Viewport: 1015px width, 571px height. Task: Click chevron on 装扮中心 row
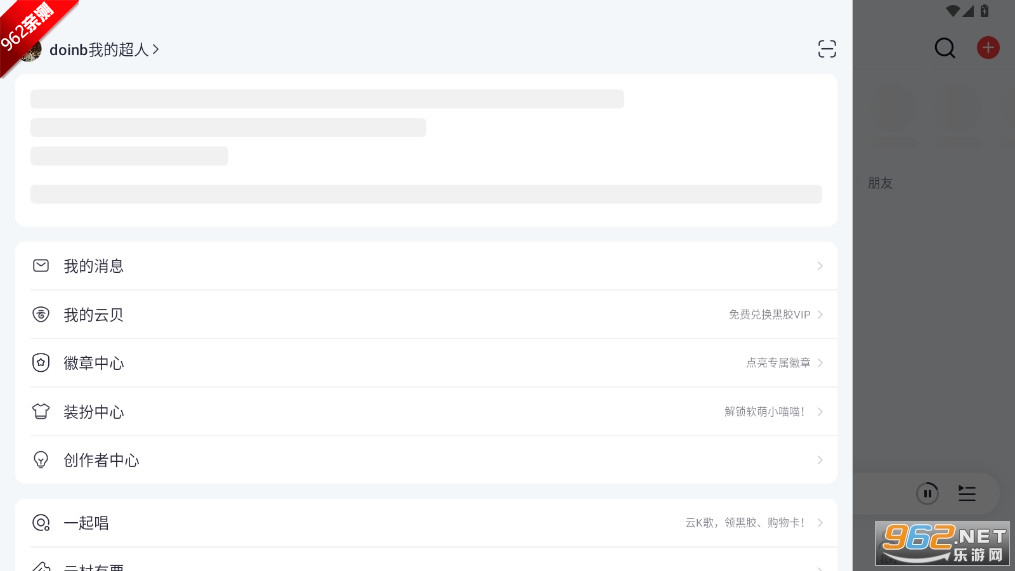tap(820, 412)
